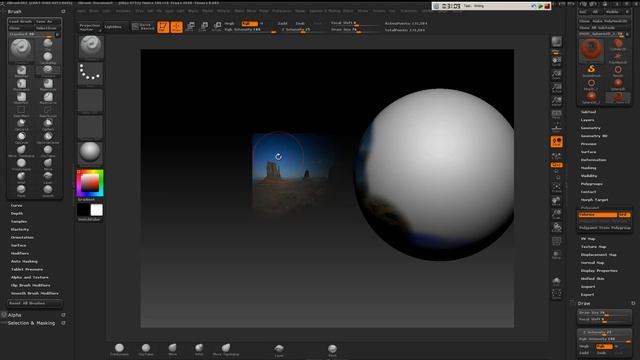Select the Pinch brush in Brush palette
The image size is (640, 360).
[x=21, y=191]
